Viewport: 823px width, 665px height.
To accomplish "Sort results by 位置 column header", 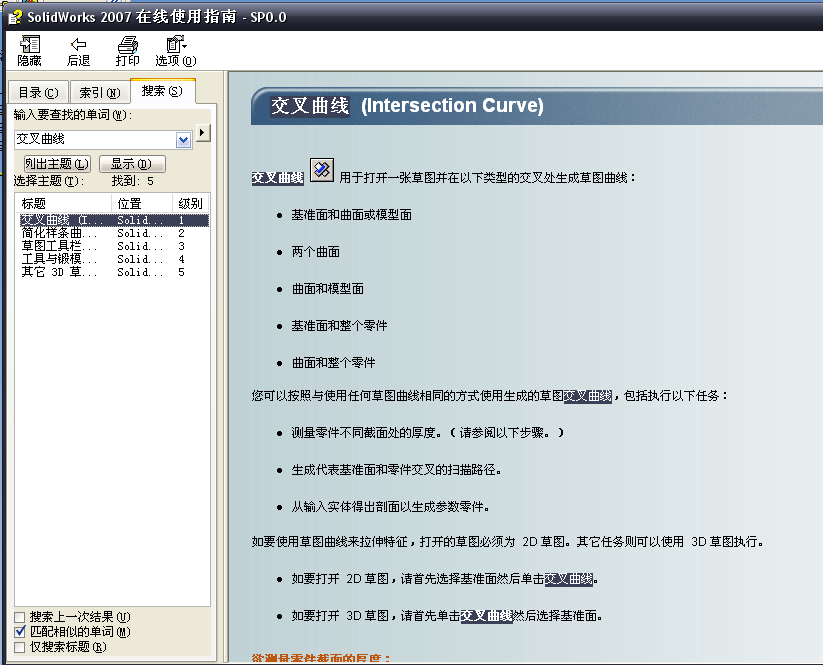I will (142, 203).
